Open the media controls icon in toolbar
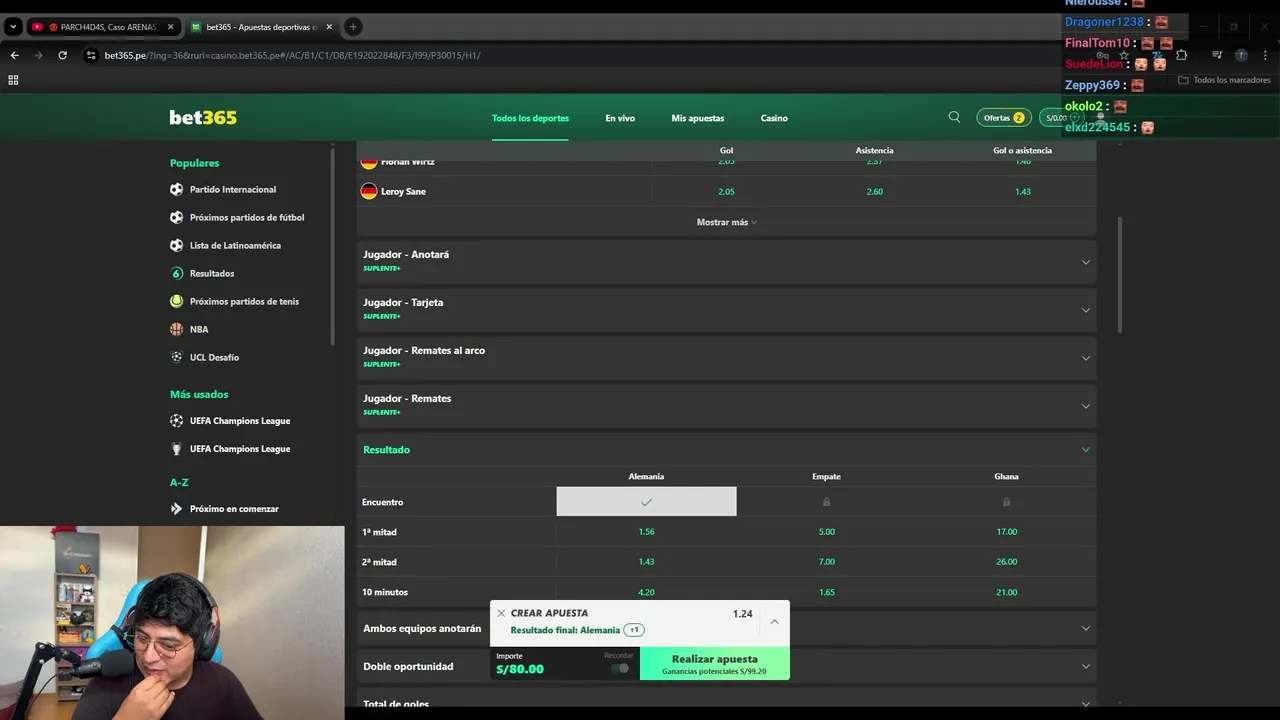1280x720 pixels. 1217,55
